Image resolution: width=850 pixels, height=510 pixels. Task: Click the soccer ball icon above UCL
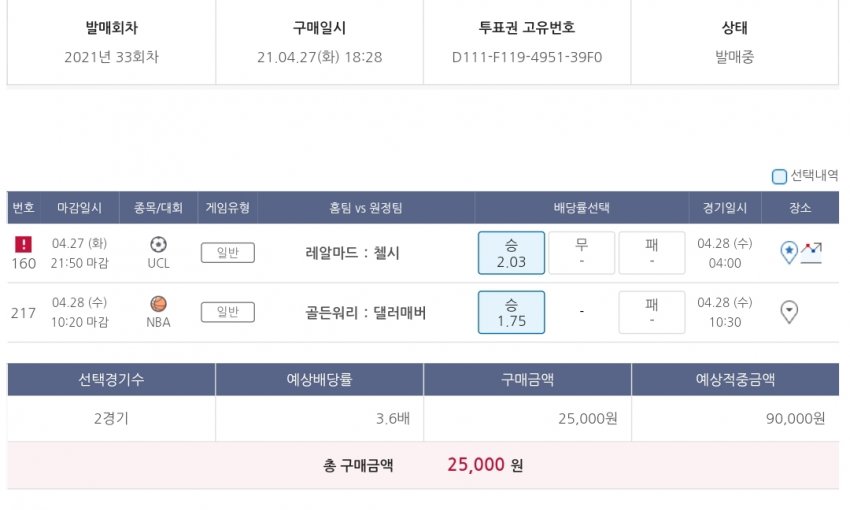158,244
